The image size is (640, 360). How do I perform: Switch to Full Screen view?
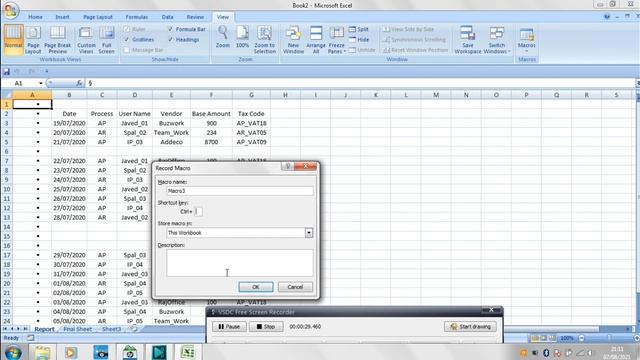point(107,39)
